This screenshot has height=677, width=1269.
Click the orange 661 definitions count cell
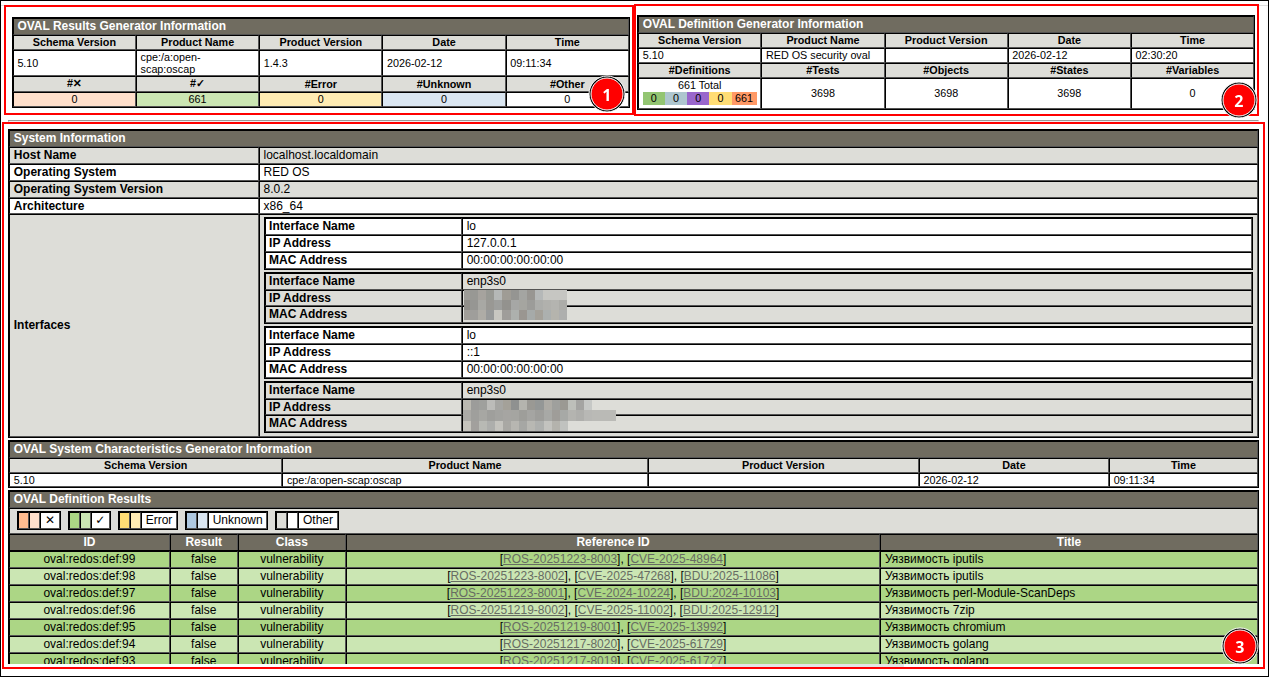(x=744, y=99)
